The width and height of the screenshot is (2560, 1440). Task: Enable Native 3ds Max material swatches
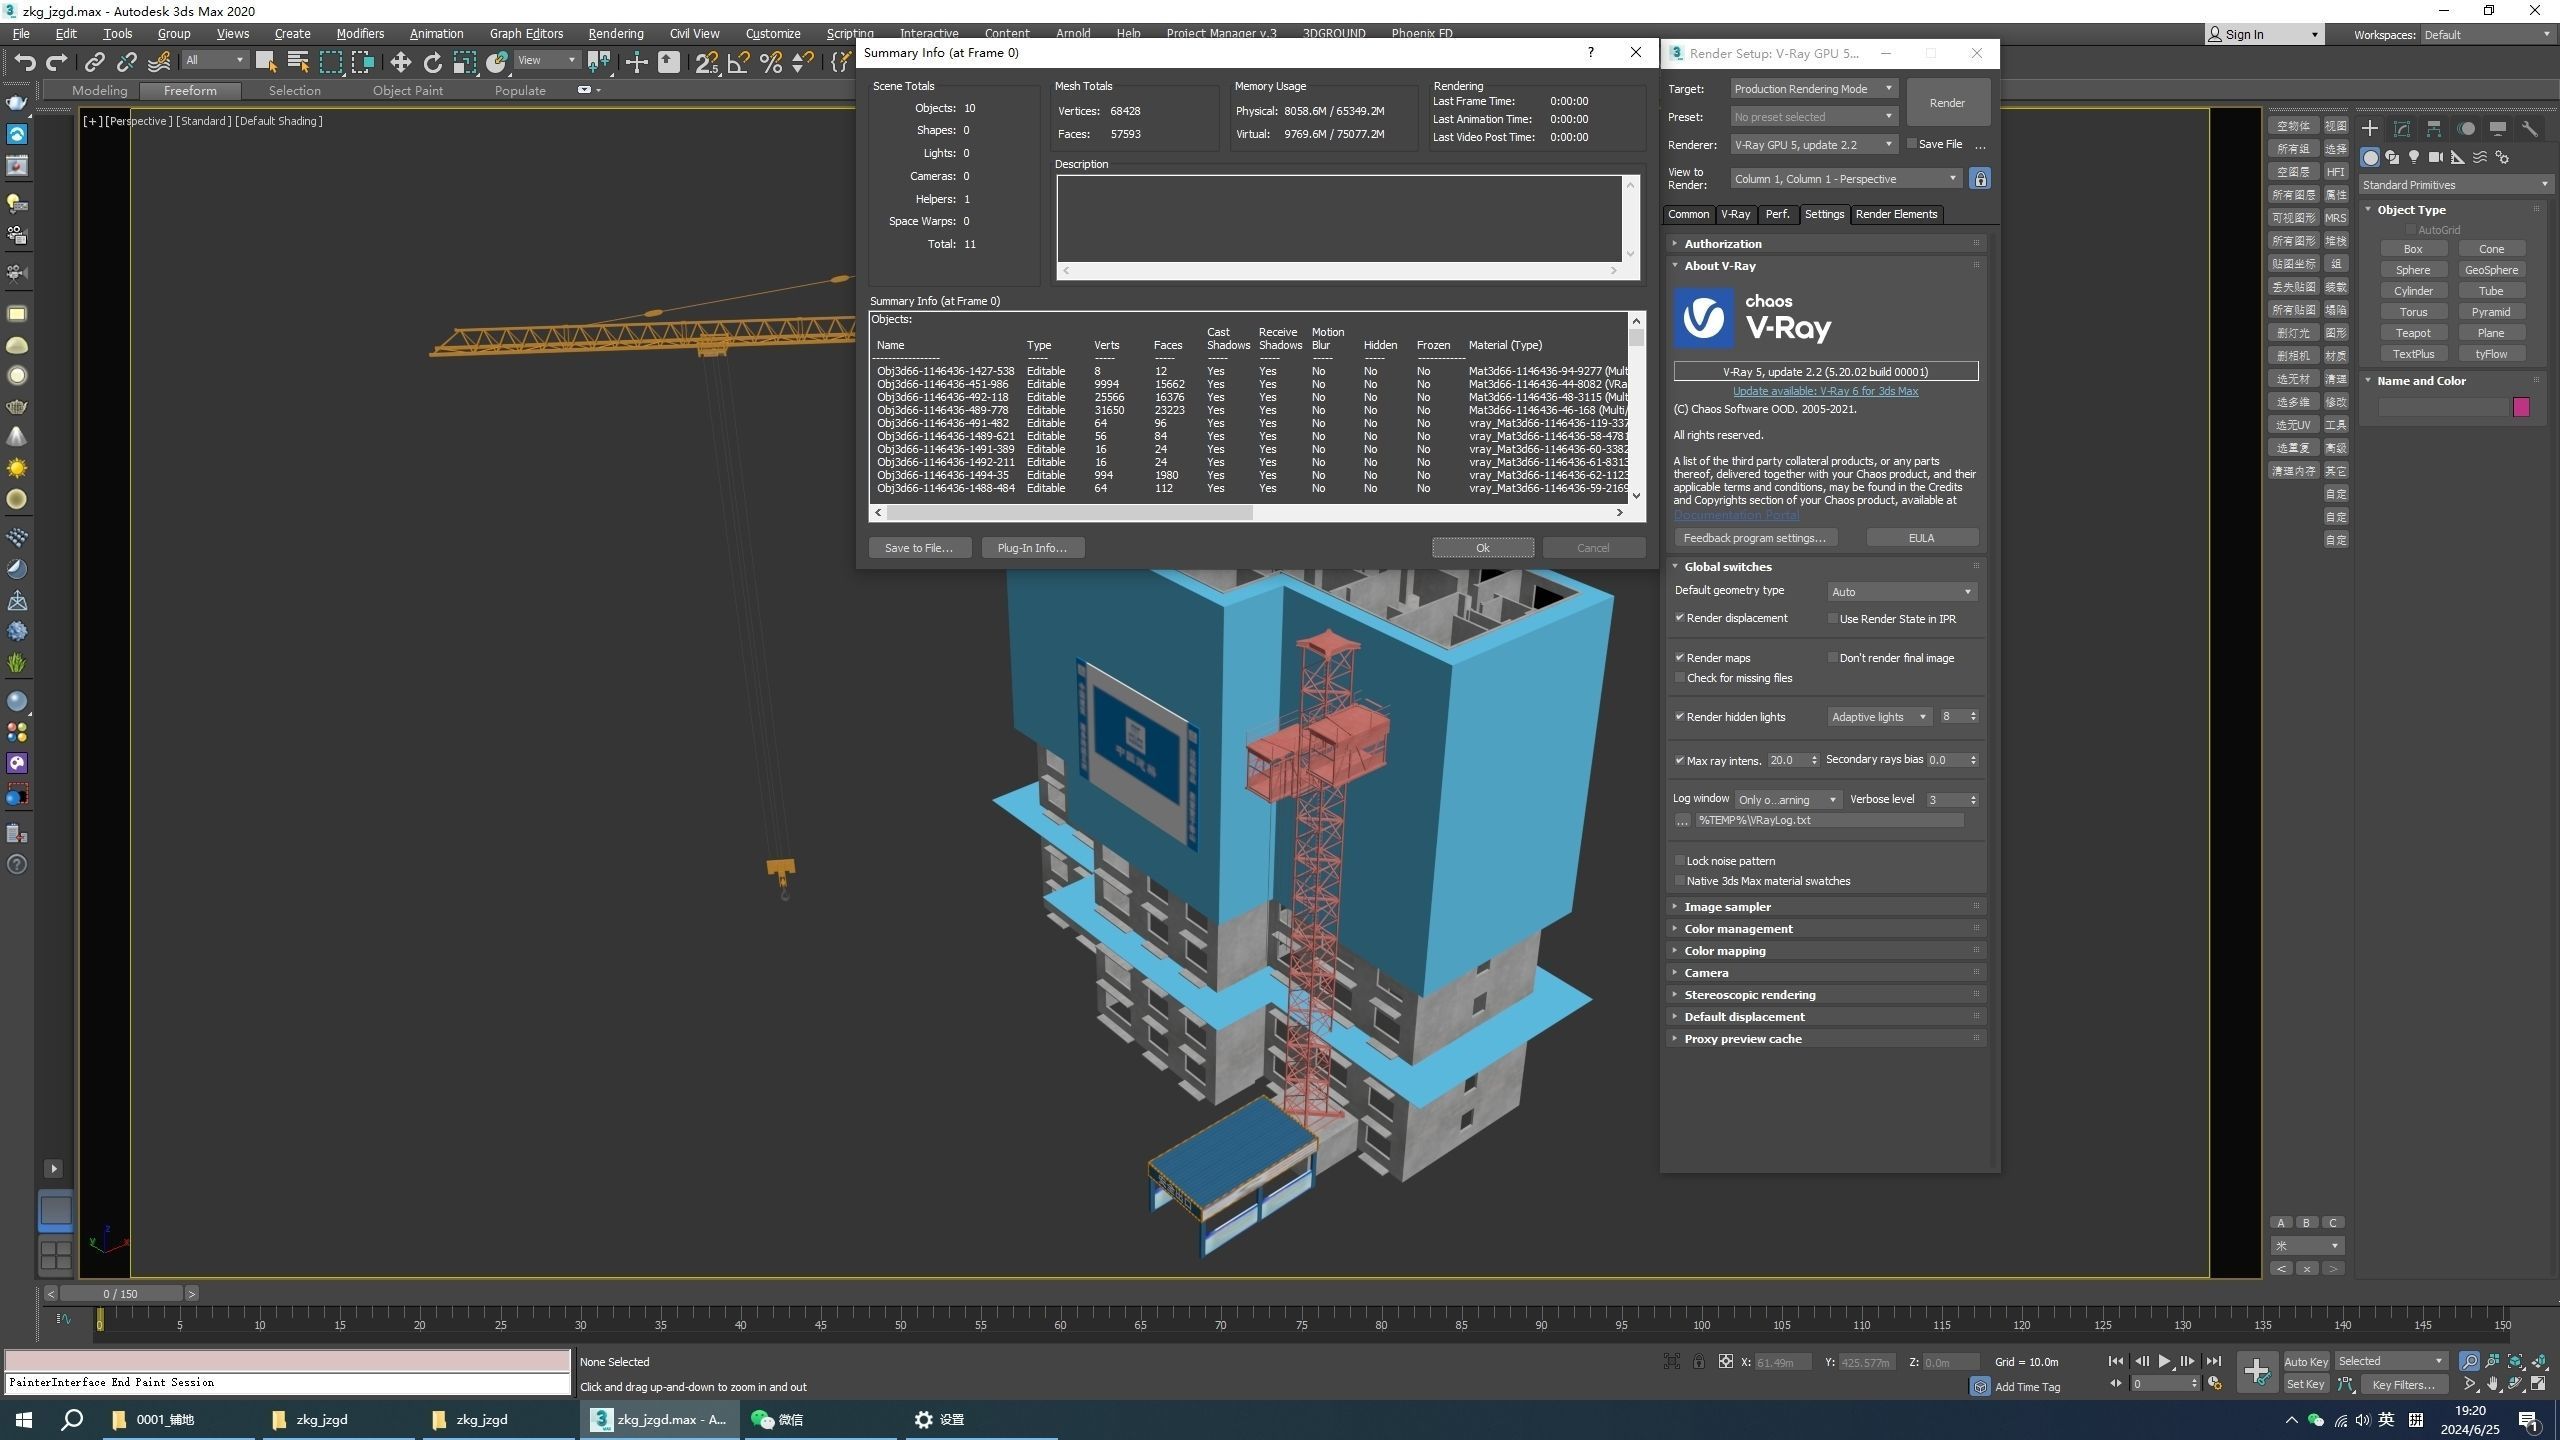pyautogui.click(x=1679, y=881)
